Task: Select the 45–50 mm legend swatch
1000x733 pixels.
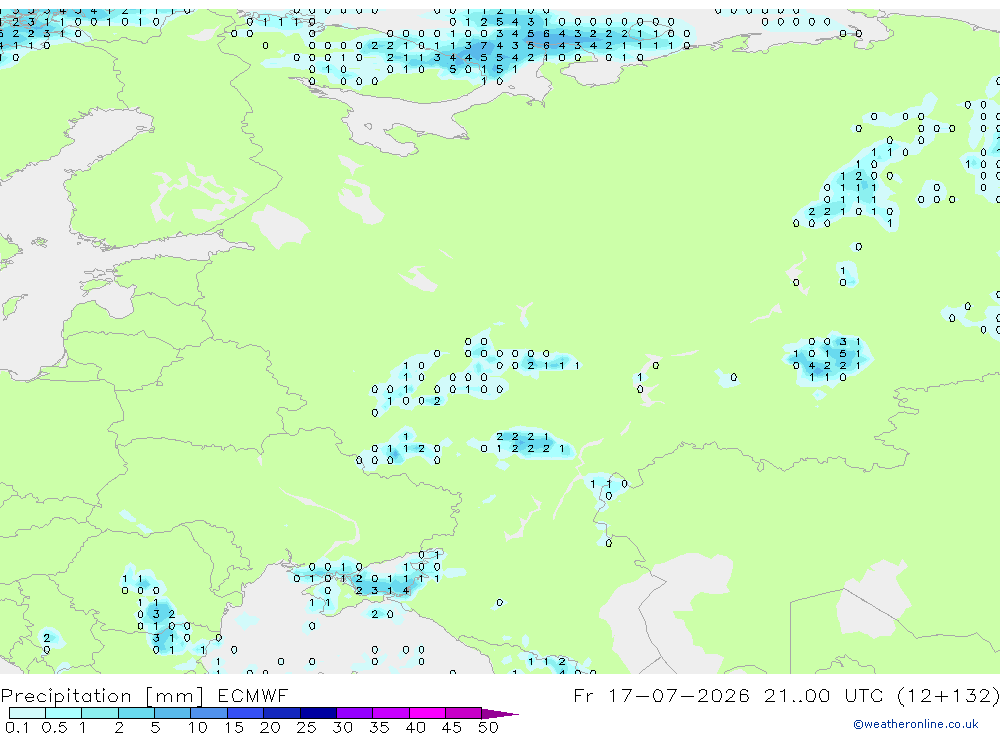Action: pyautogui.click(x=463, y=713)
